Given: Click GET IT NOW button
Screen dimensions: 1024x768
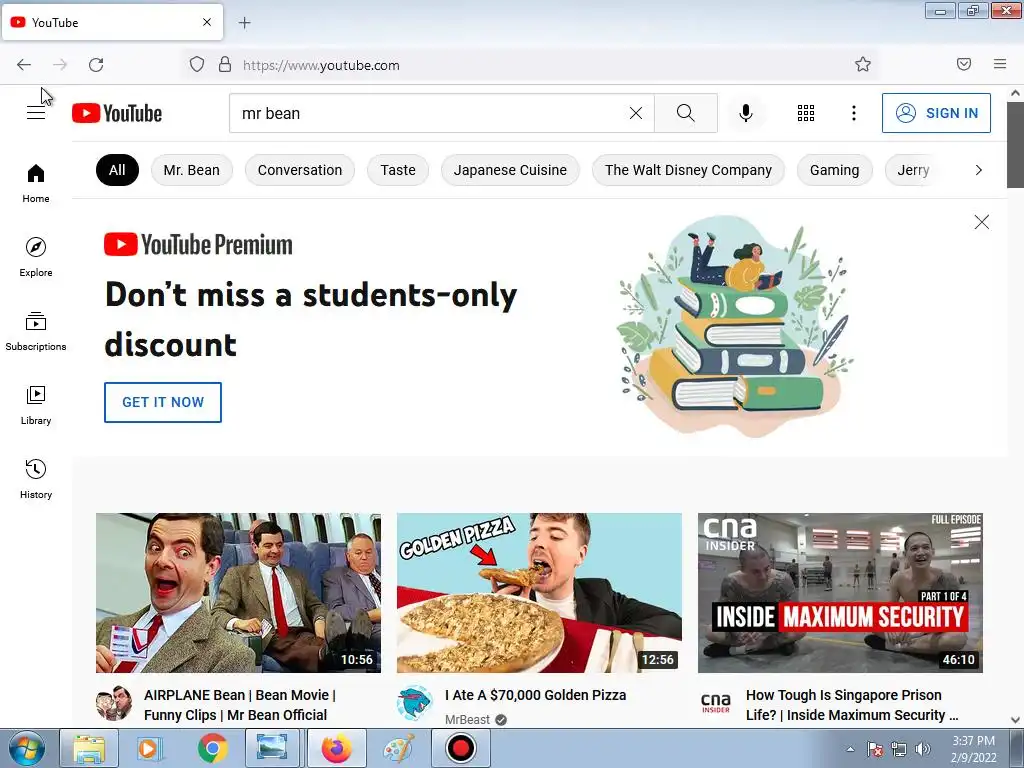Looking at the screenshot, I should pyautogui.click(x=163, y=402).
